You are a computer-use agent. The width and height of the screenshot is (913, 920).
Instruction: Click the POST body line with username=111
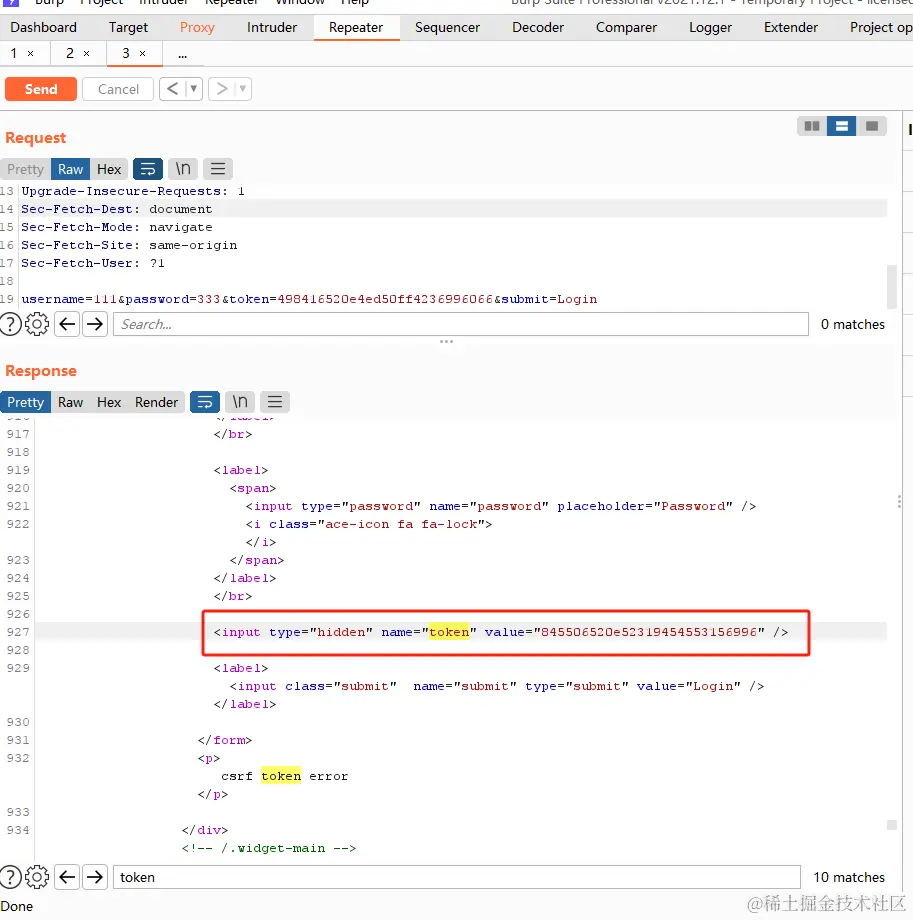coord(309,299)
